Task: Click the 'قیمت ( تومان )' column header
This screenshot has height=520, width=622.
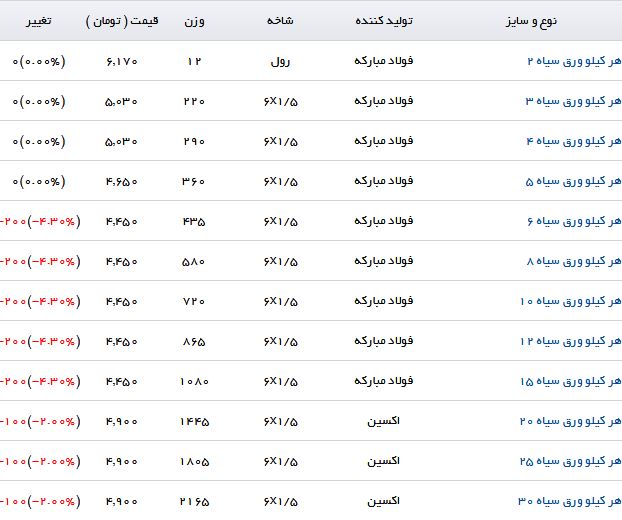Action: [x=122, y=21]
